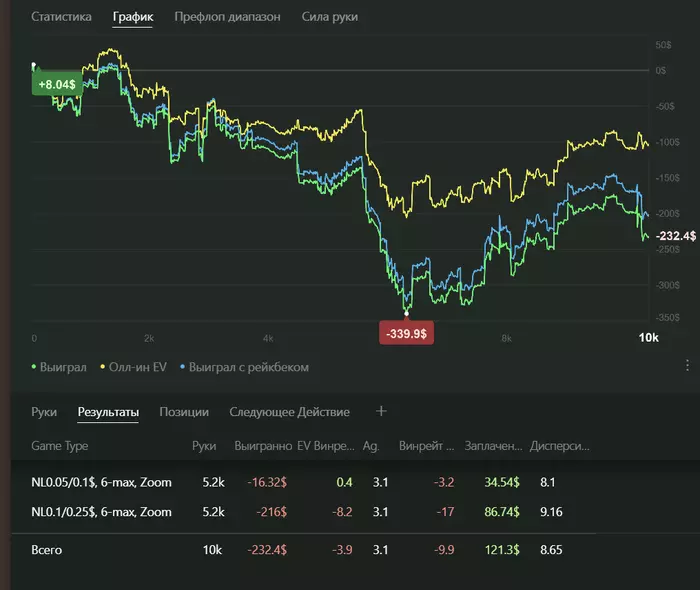Open the Сила руки tab

pyautogui.click(x=329, y=17)
